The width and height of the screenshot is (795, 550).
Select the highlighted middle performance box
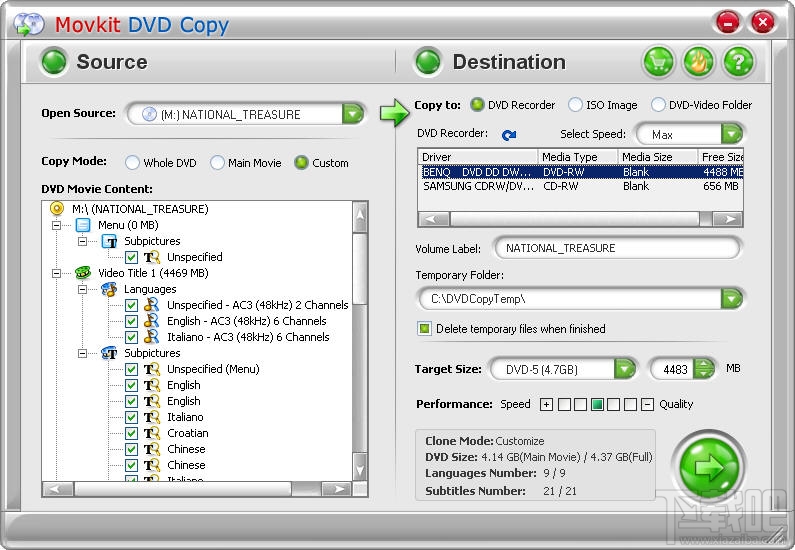(x=598, y=405)
